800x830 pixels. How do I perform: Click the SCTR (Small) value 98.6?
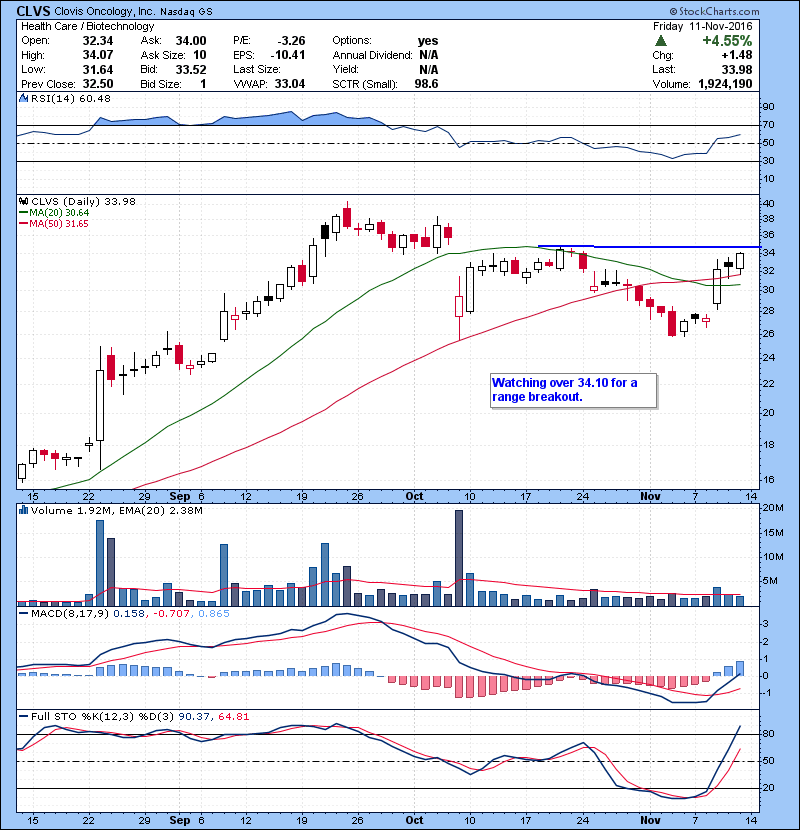427,84
